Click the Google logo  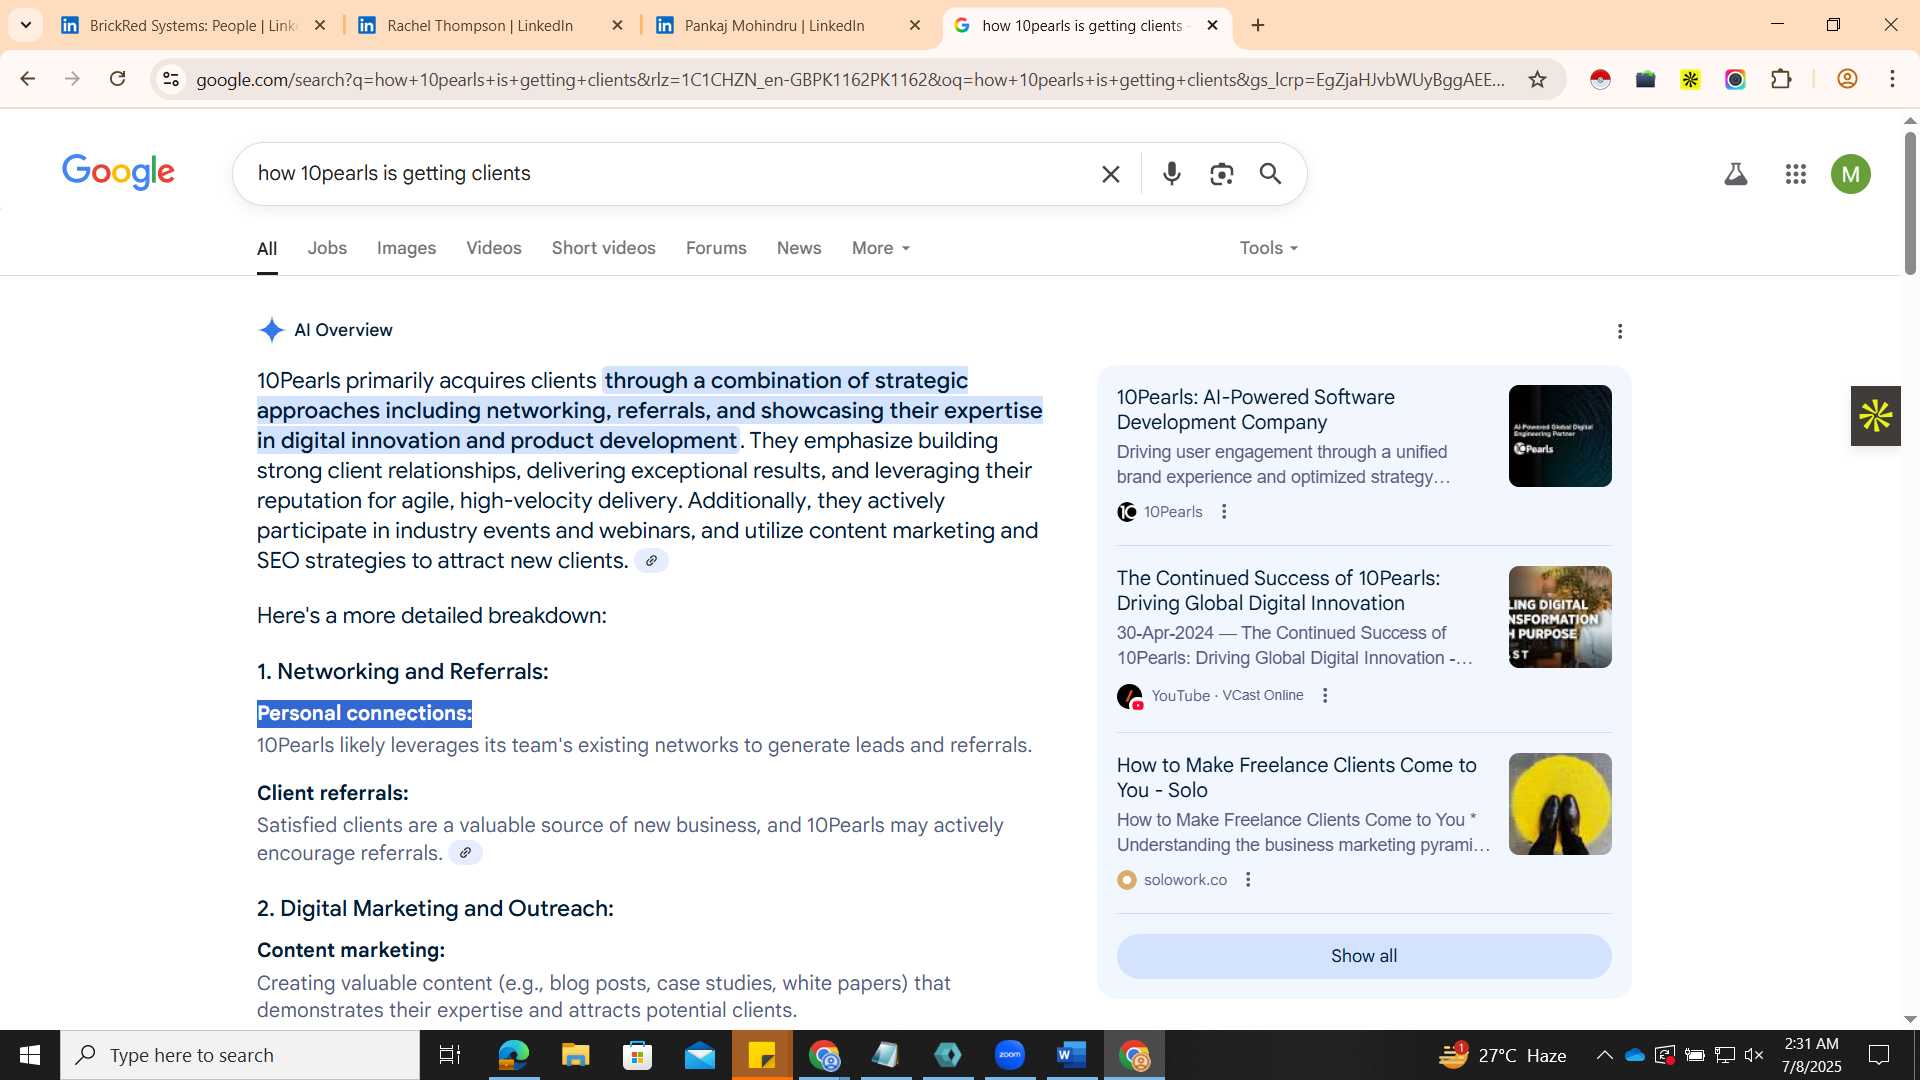click(118, 172)
